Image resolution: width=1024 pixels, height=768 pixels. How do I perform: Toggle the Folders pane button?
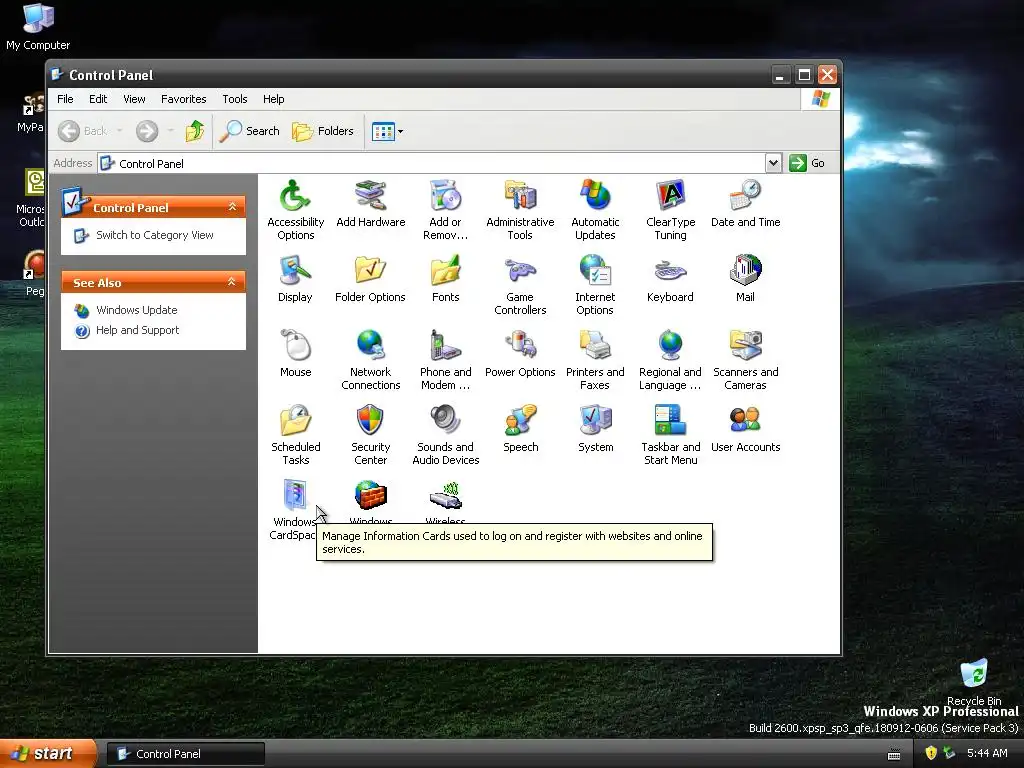[323, 131]
